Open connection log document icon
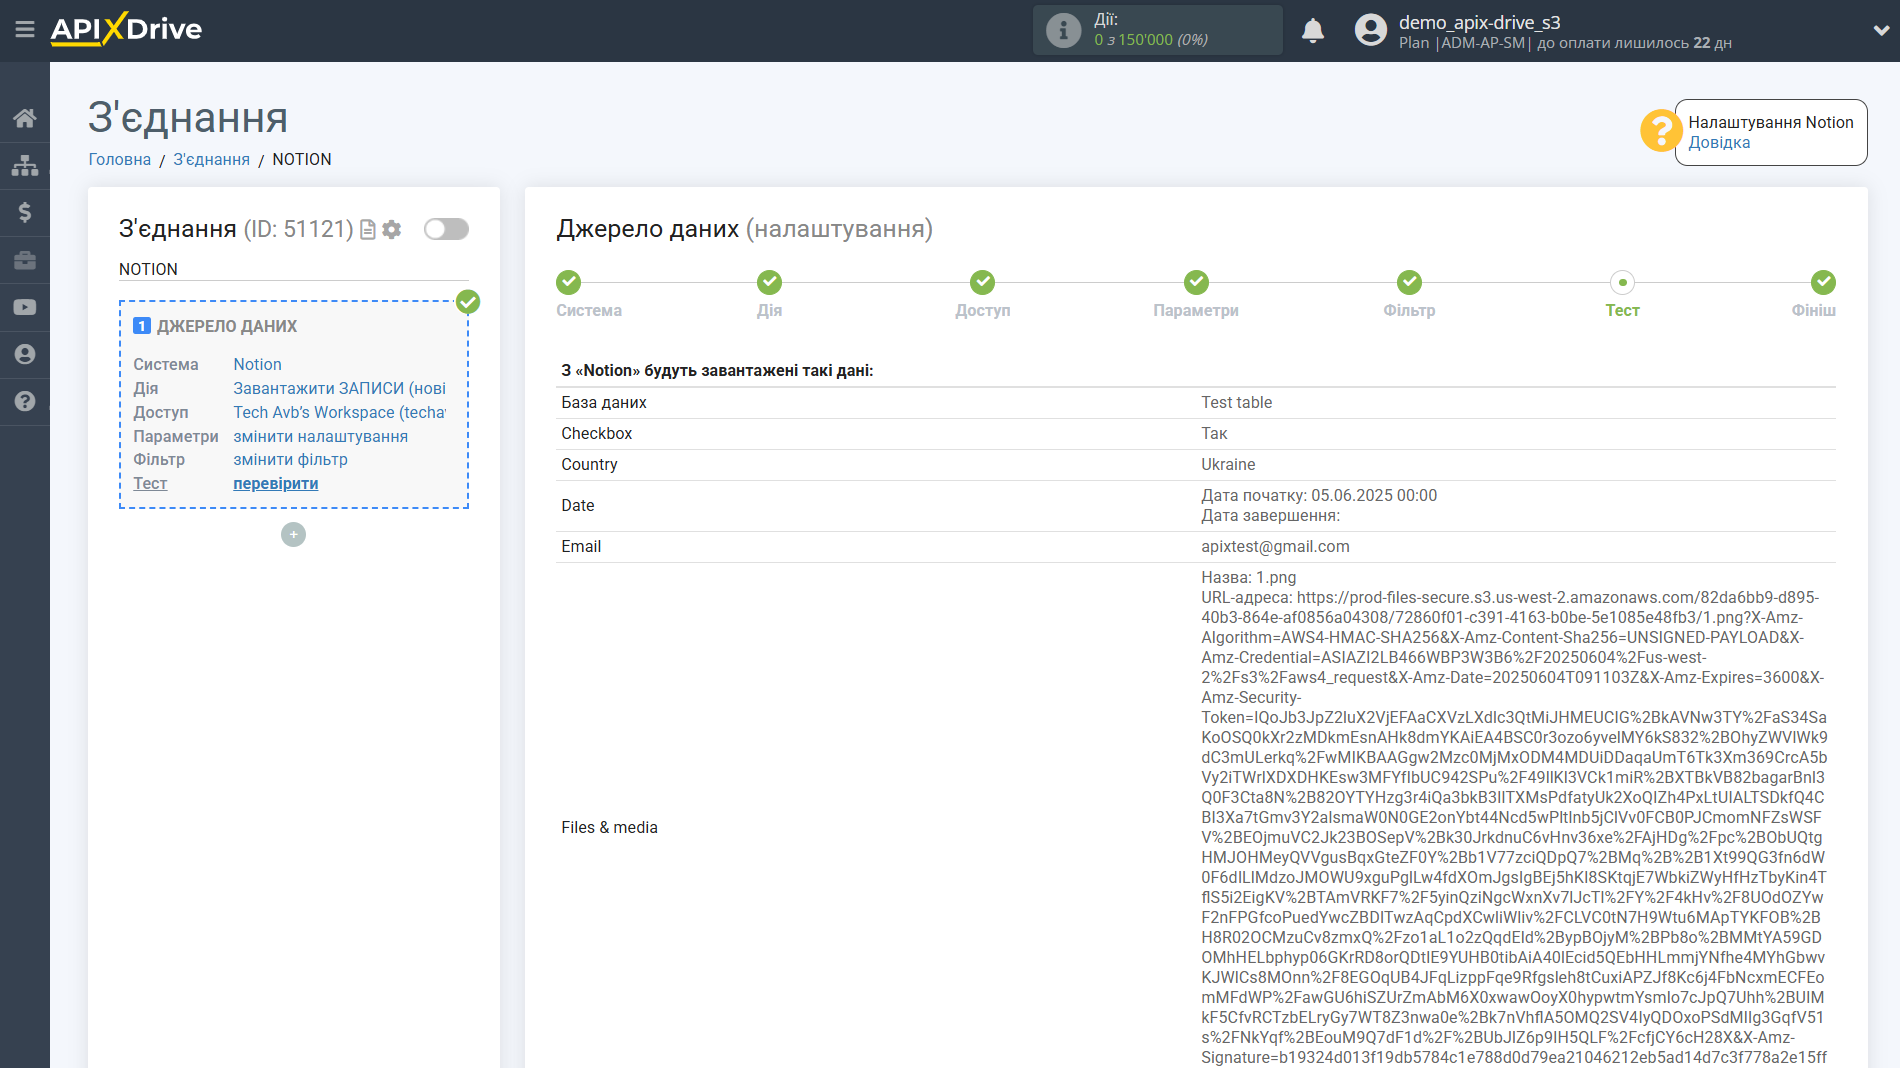Viewport: 1900px width, 1068px height. (x=368, y=230)
